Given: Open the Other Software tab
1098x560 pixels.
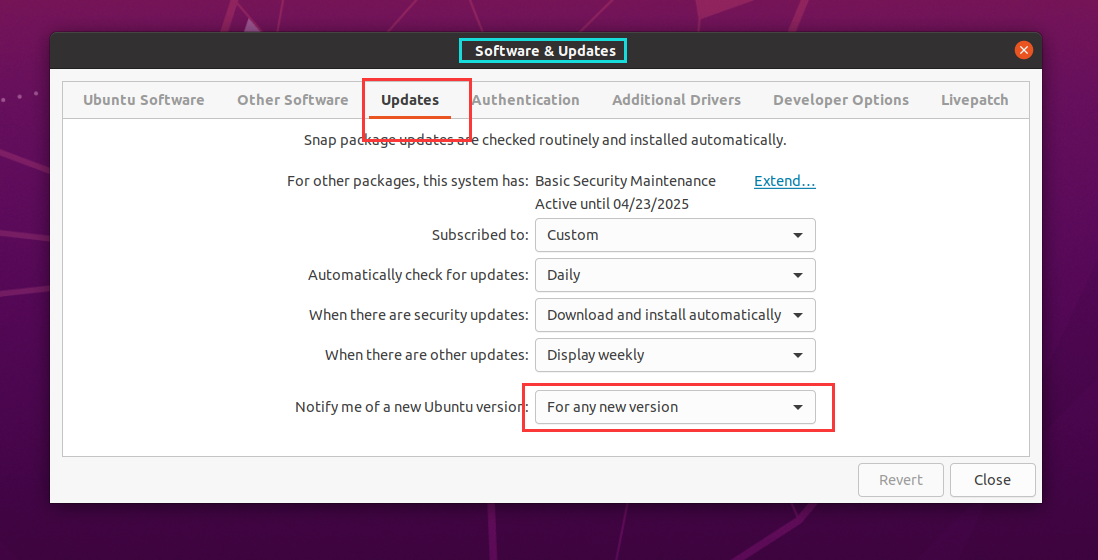Looking at the screenshot, I should coord(292,100).
